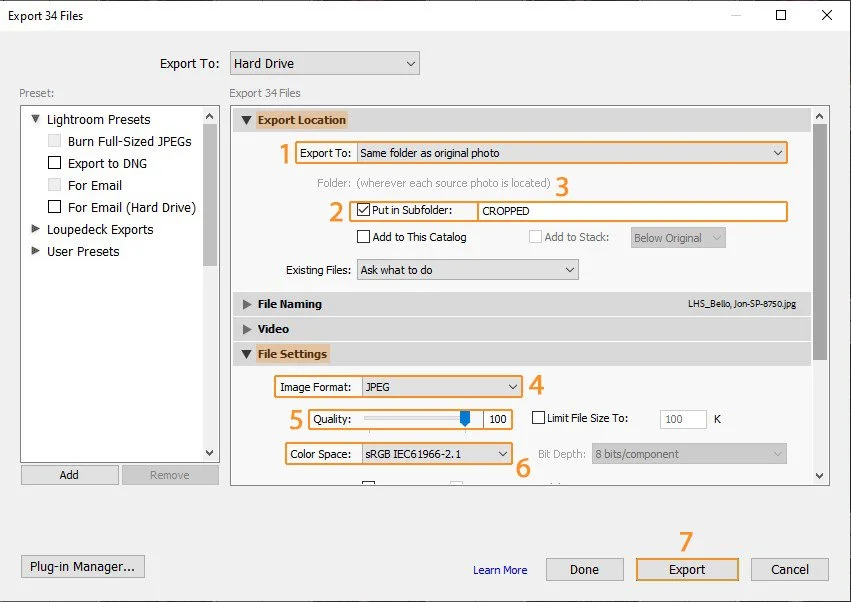Click the Done button
Image resolution: width=851 pixels, height=602 pixels.
tap(585, 569)
